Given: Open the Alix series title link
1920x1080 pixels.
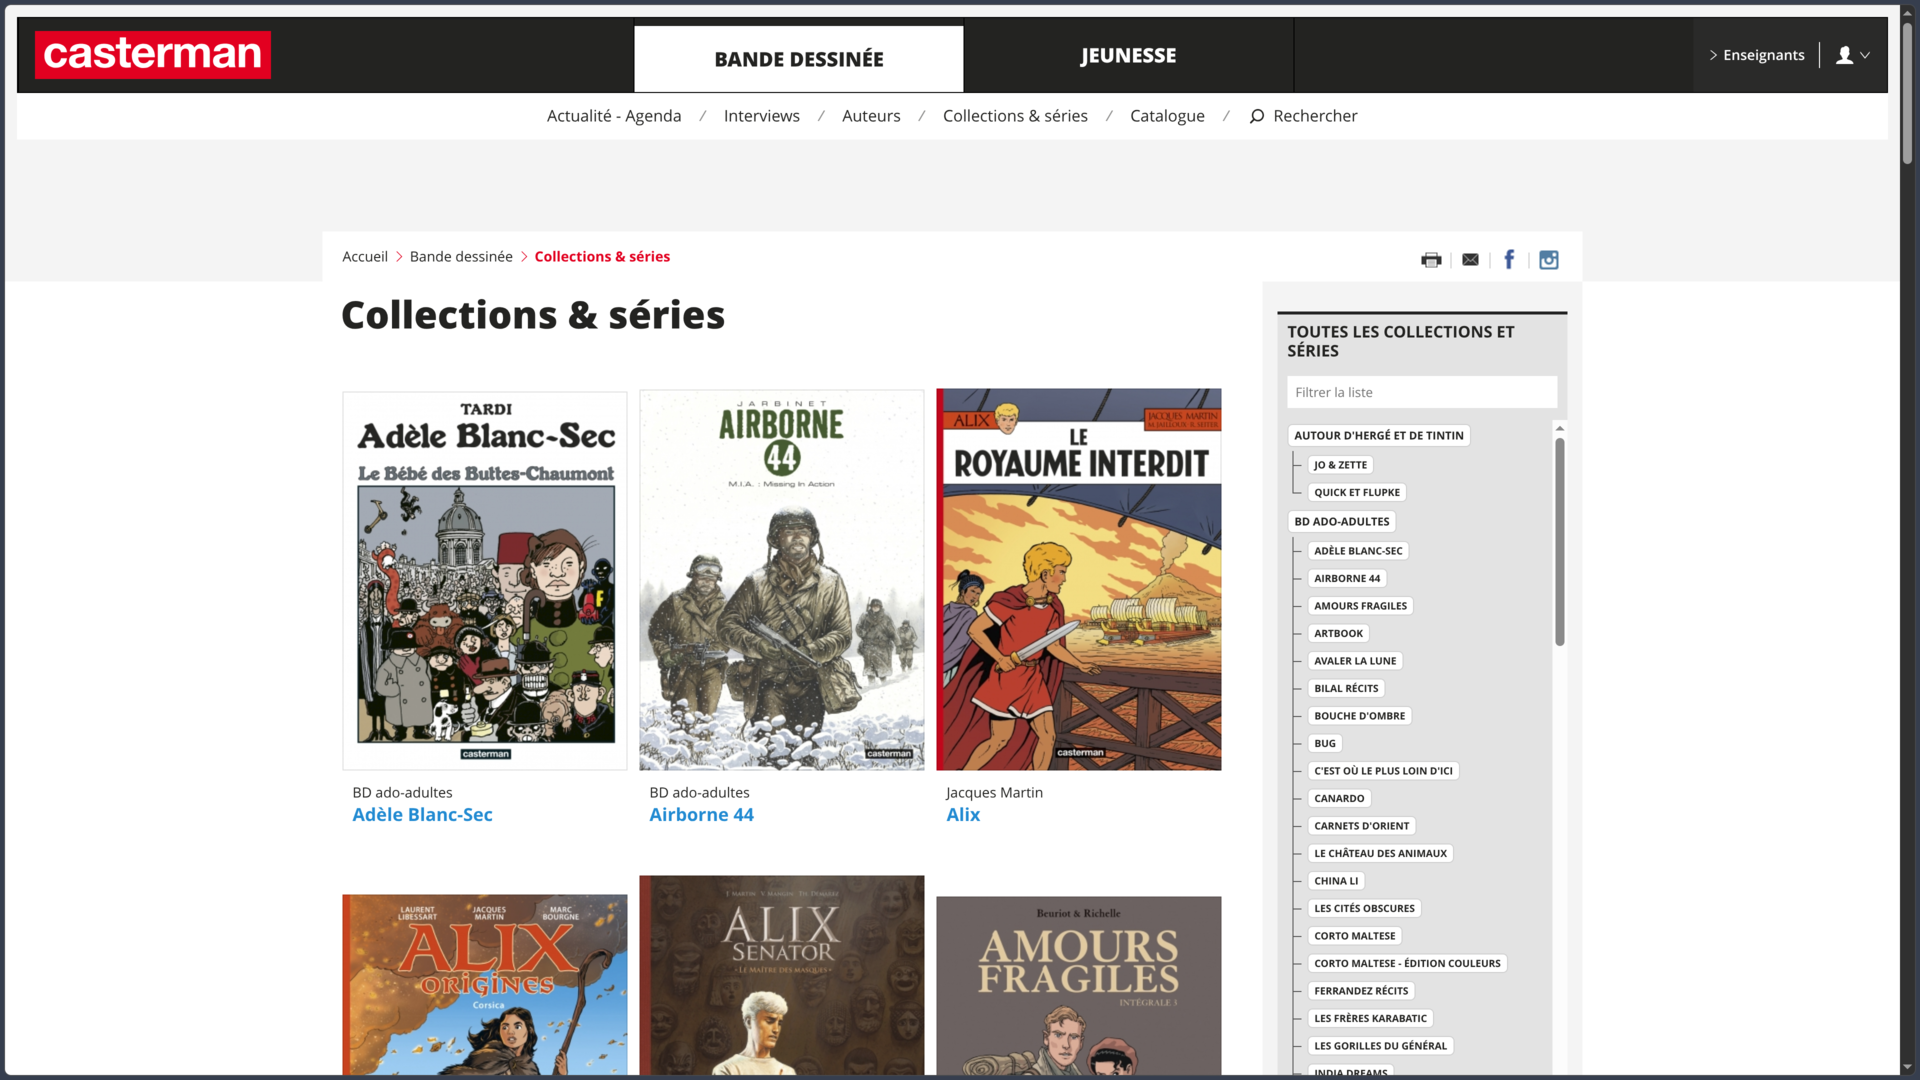Looking at the screenshot, I should pos(963,815).
